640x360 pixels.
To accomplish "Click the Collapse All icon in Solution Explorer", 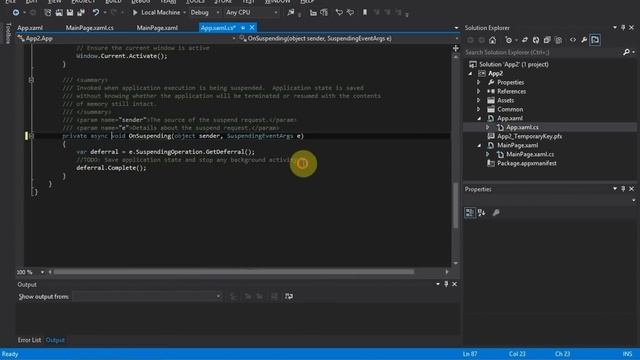I will coord(547,40).
